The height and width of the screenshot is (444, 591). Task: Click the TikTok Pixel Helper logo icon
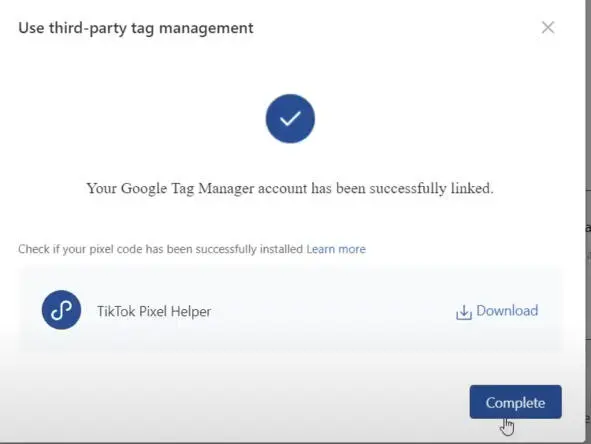pyautogui.click(x=61, y=310)
